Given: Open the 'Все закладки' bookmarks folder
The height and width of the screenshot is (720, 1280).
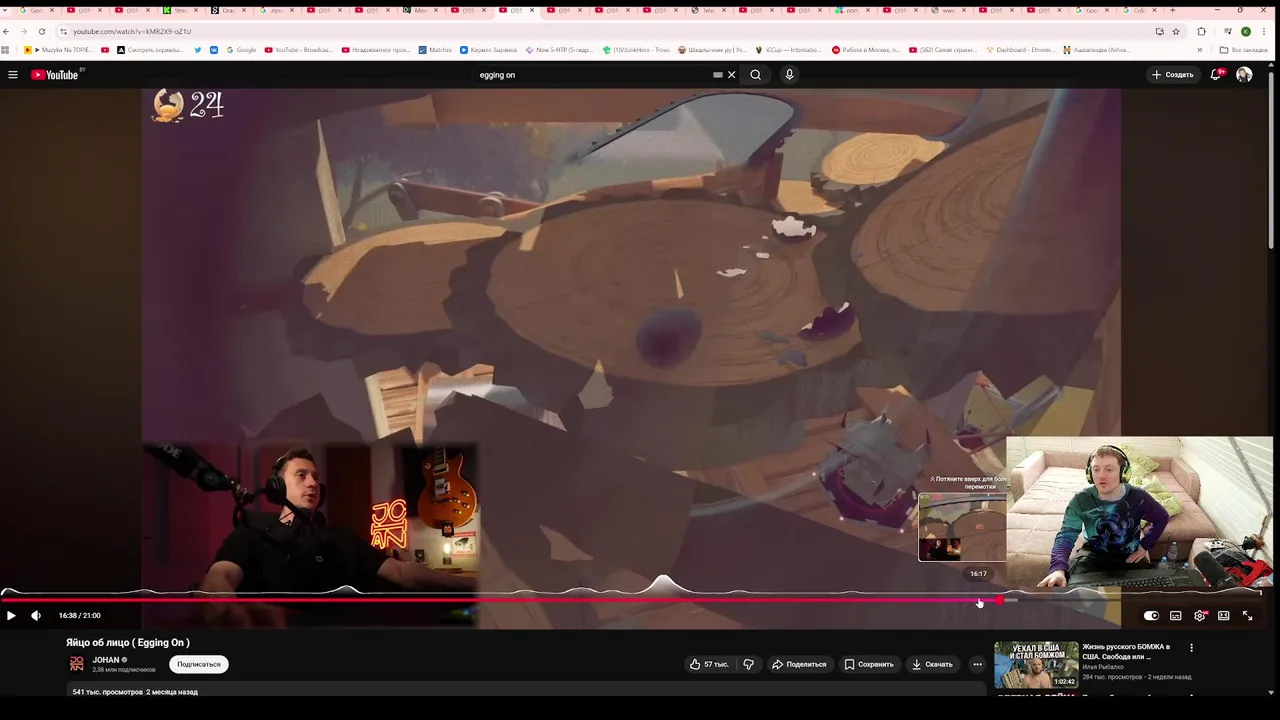Looking at the screenshot, I should click(x=1243, y=50).
